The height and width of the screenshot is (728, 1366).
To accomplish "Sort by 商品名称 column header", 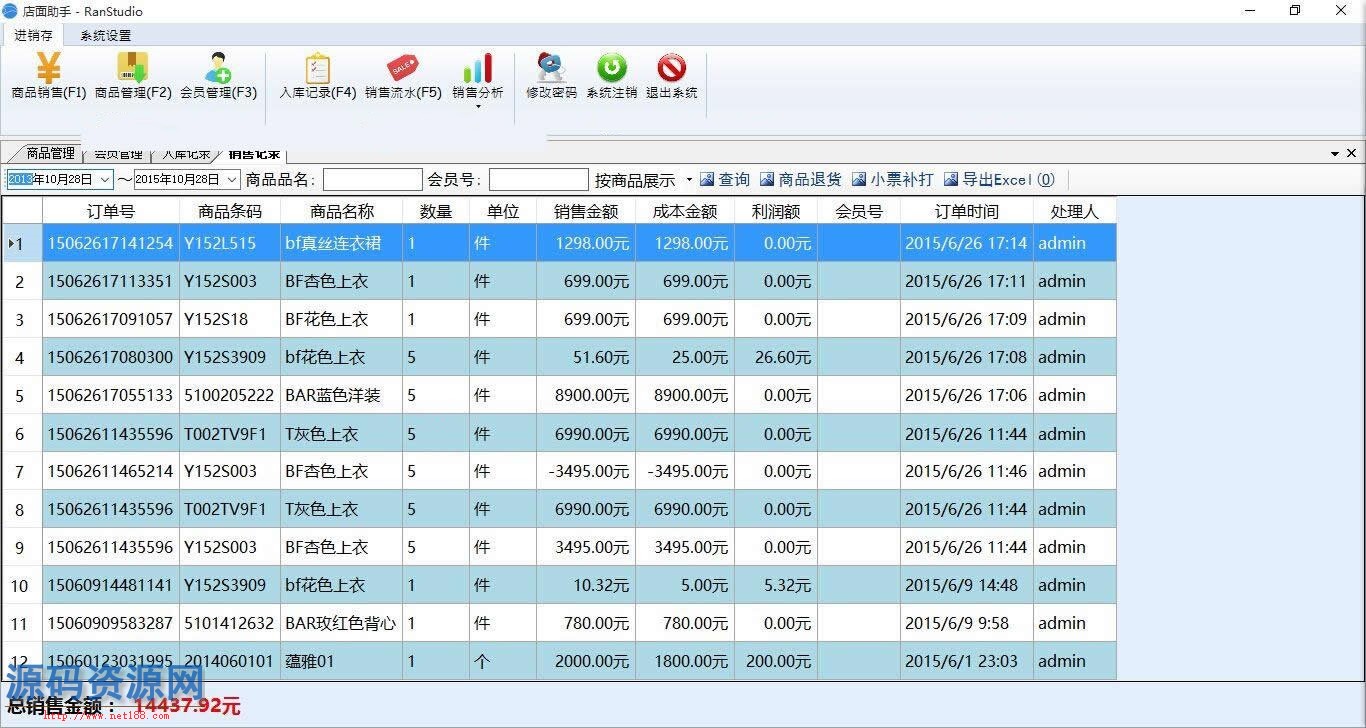I will (x=342, y=211).
